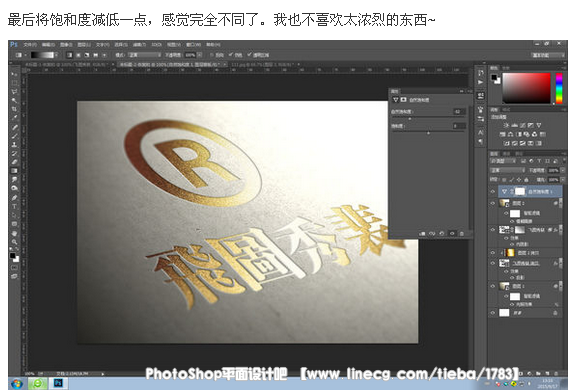Select the Move tool in the toolbox
The image size is (569, 391).
(14, 74)
